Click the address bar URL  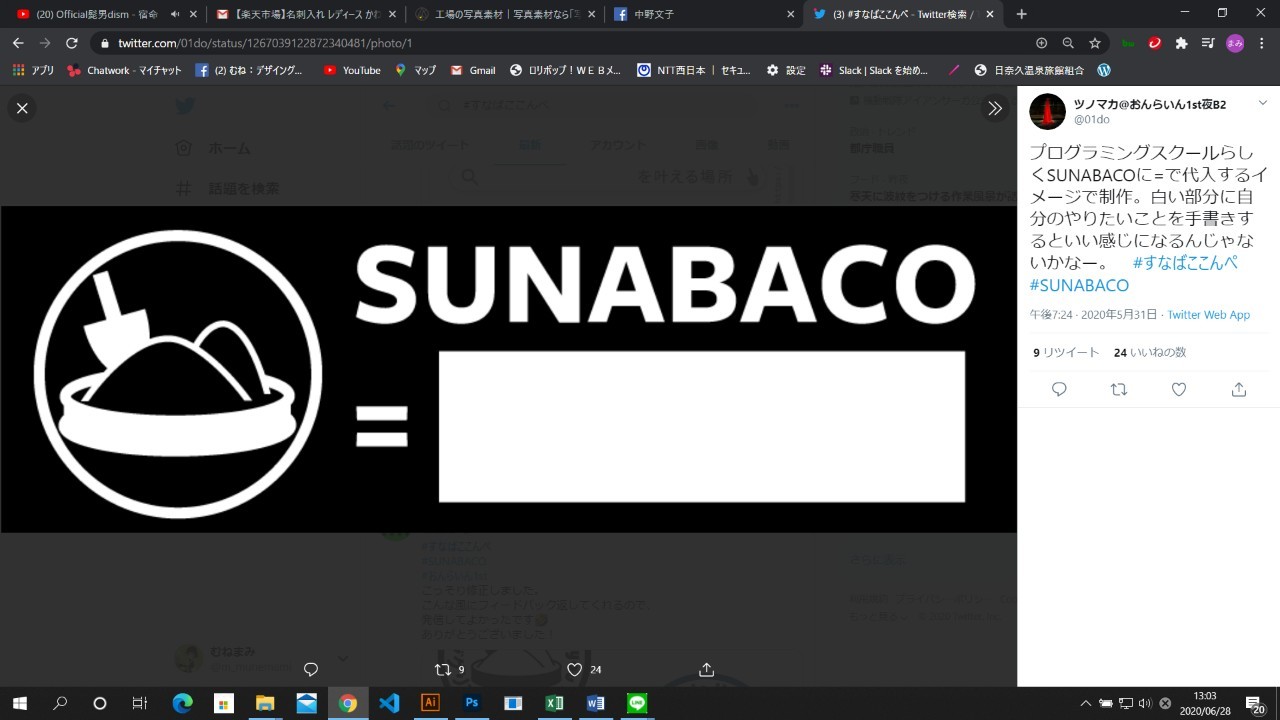point(265,43)
